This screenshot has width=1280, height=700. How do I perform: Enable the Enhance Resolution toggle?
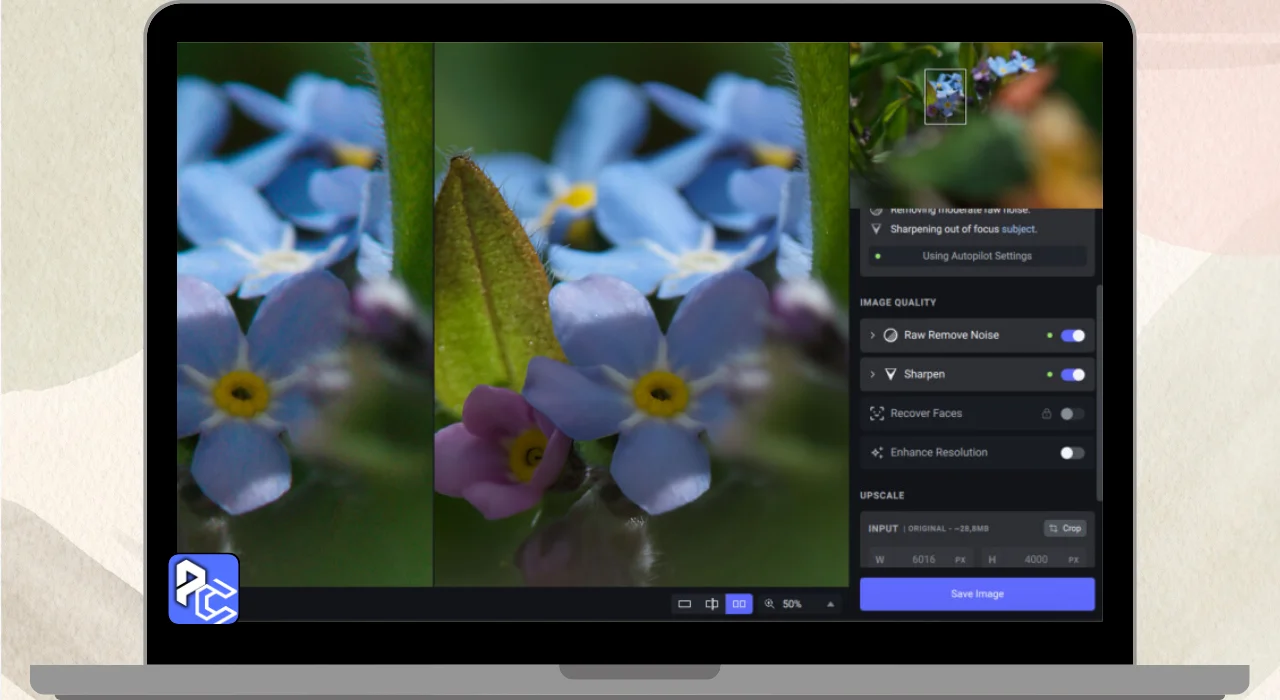coord(1072,453)
